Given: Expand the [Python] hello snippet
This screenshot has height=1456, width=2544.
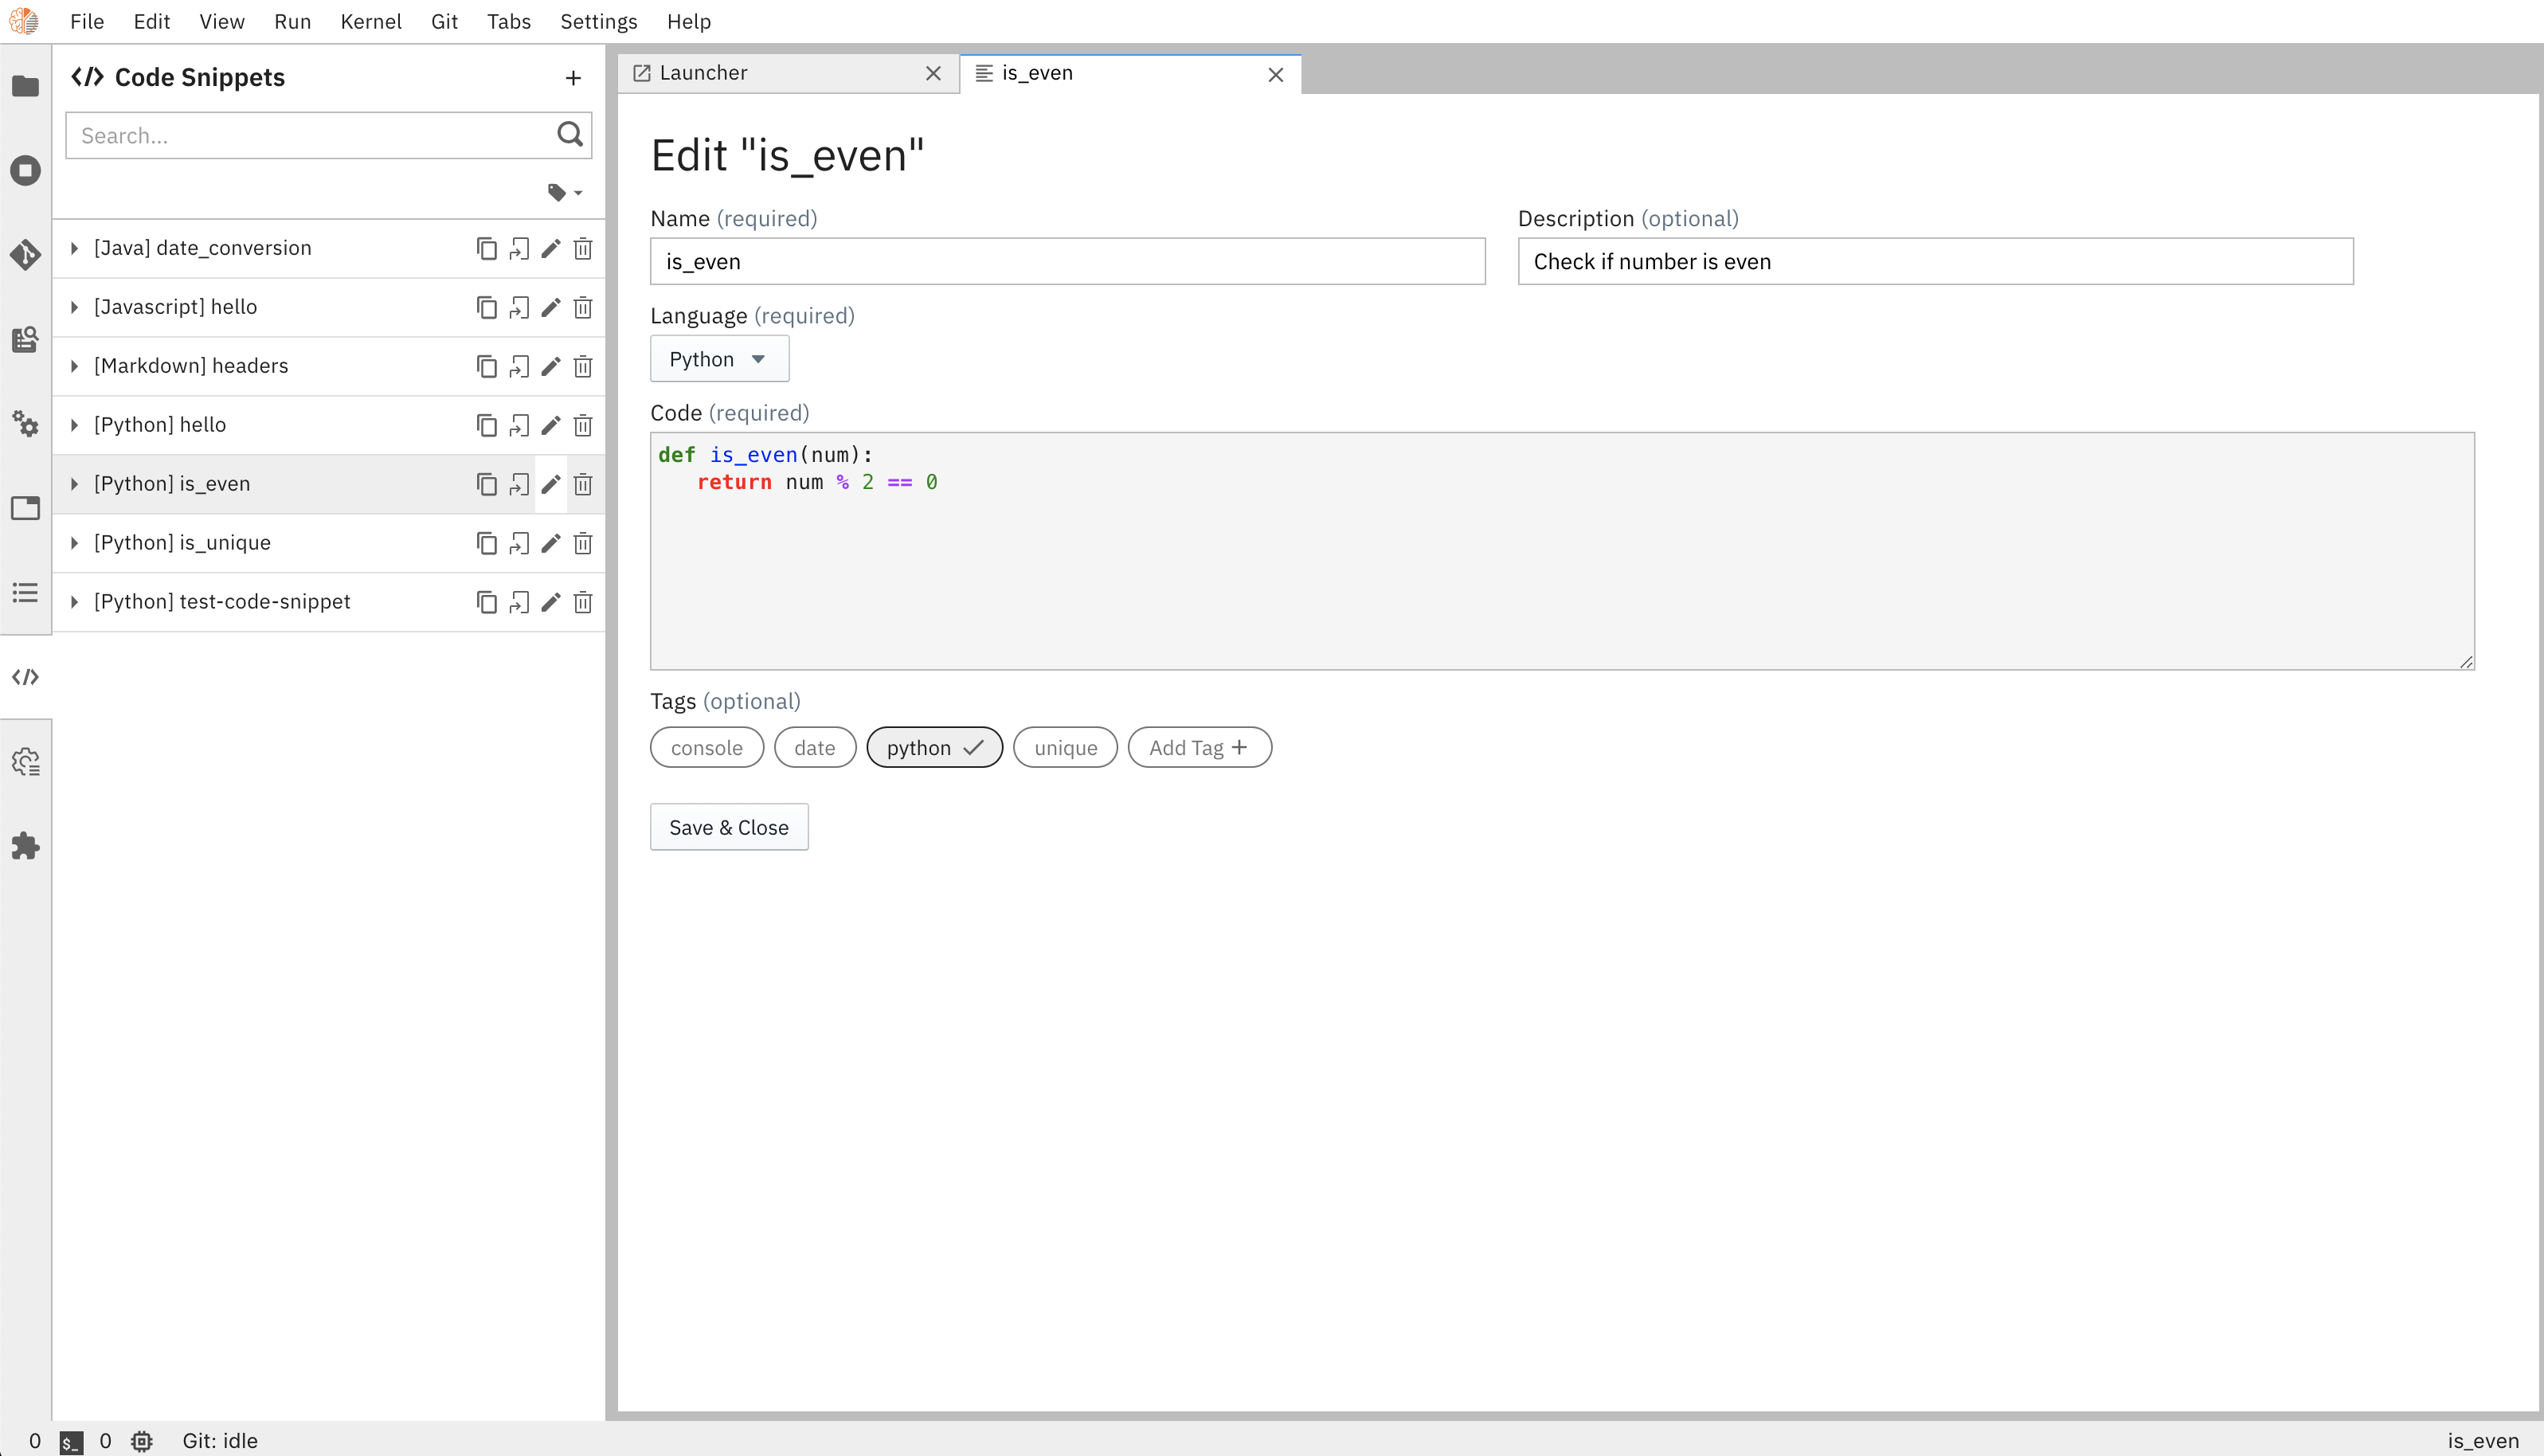Looking at the screenshot, I should point(74,425).
